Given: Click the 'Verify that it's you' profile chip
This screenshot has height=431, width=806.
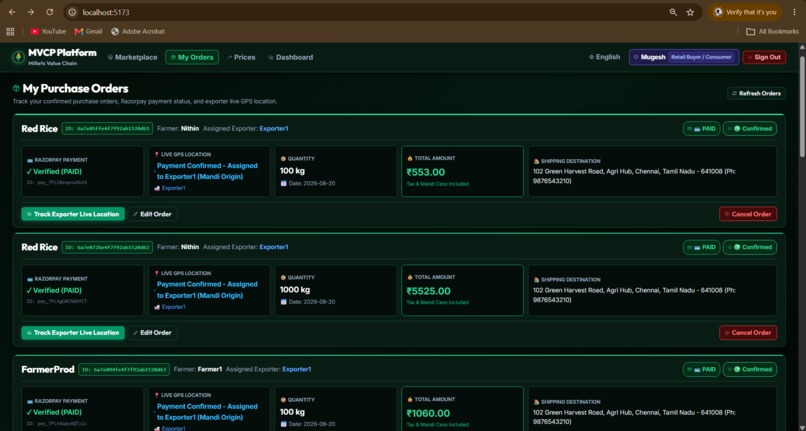Looking at the screenshot, I should [x=745, y=12].
